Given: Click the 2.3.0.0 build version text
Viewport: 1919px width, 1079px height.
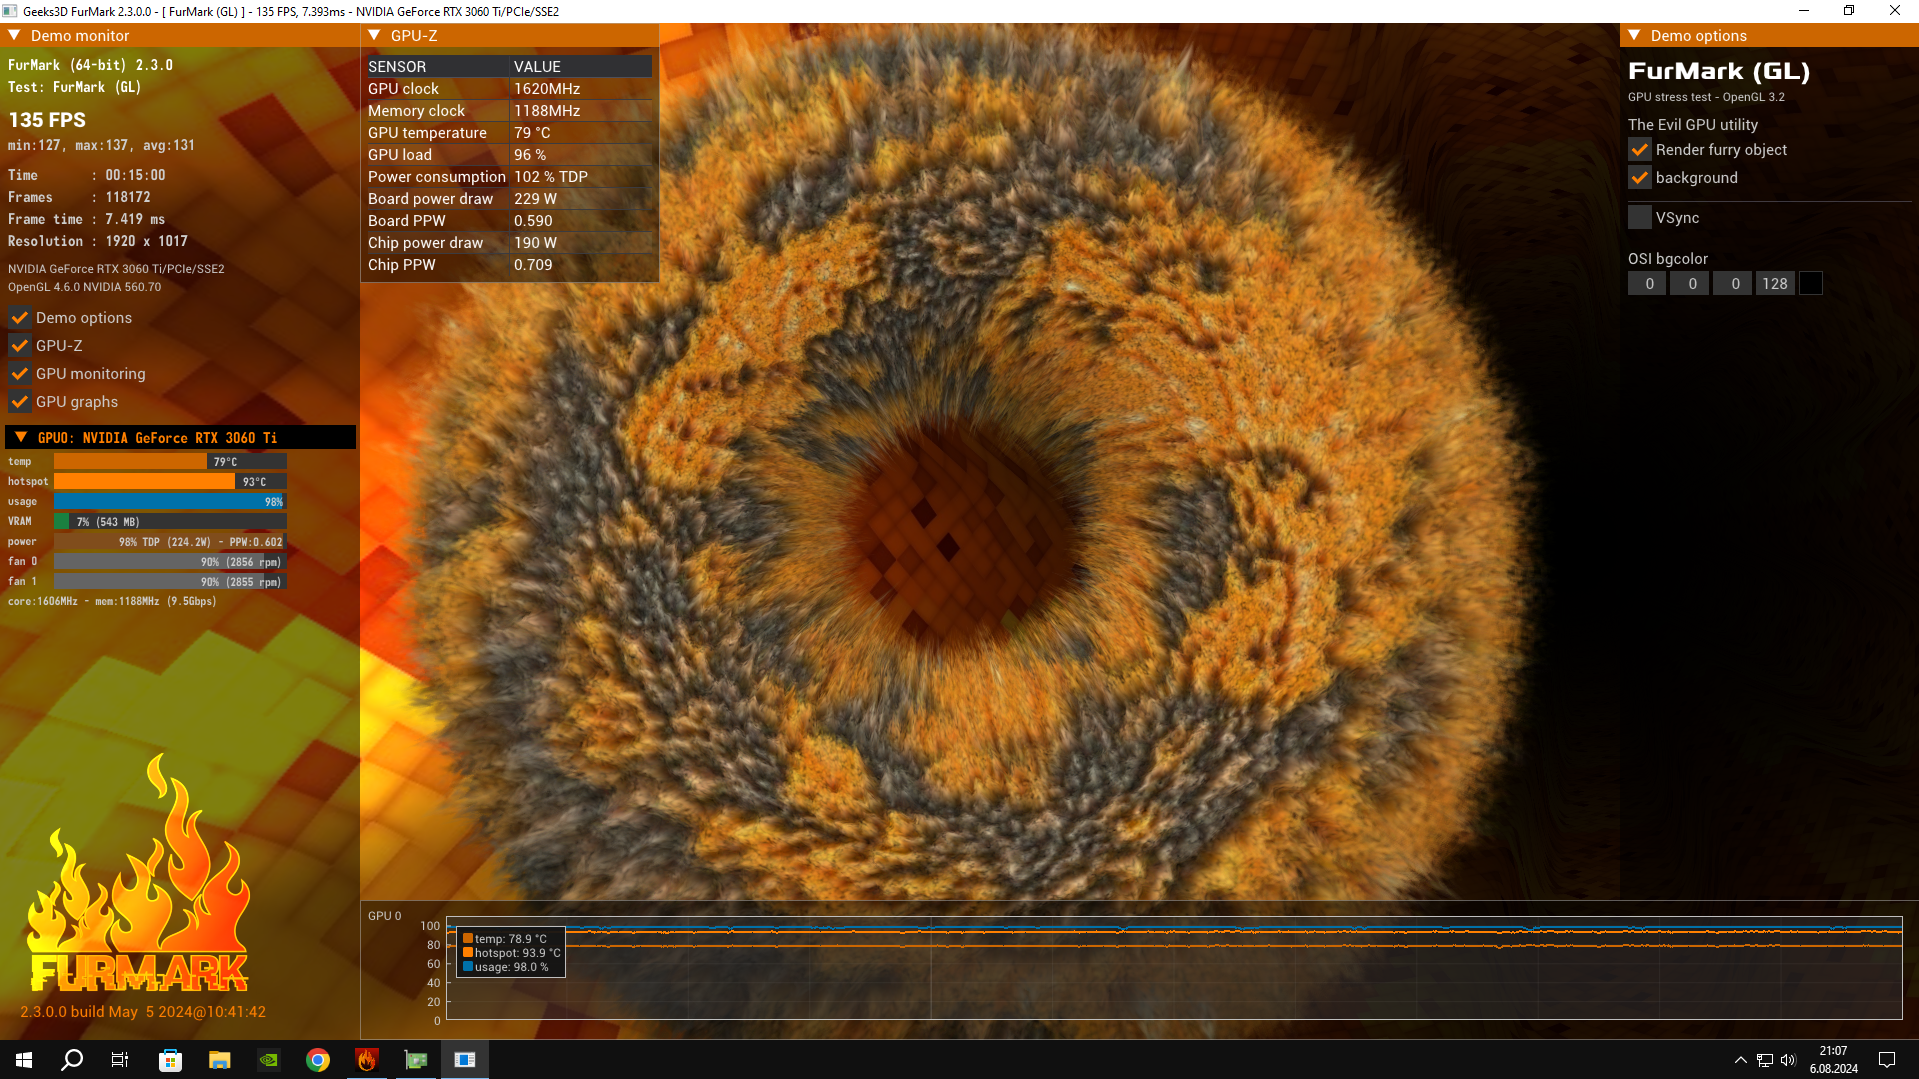Looking at the screenshot, I should [143, 1012].
